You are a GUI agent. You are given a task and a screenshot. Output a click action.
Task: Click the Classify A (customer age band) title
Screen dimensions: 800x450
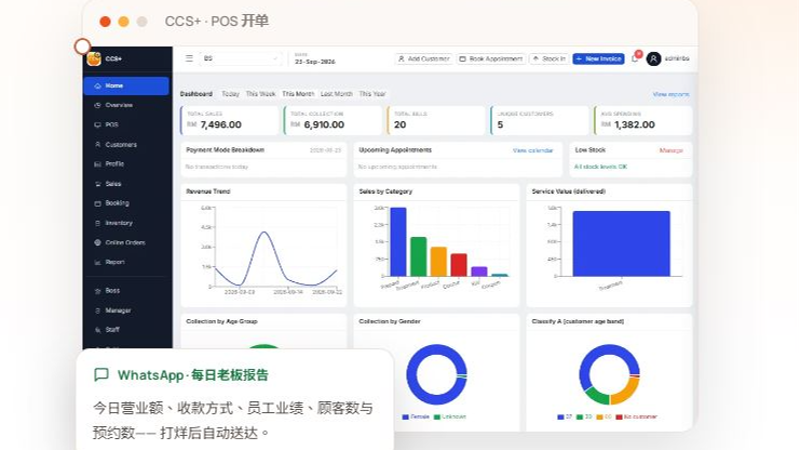(578, 321)
